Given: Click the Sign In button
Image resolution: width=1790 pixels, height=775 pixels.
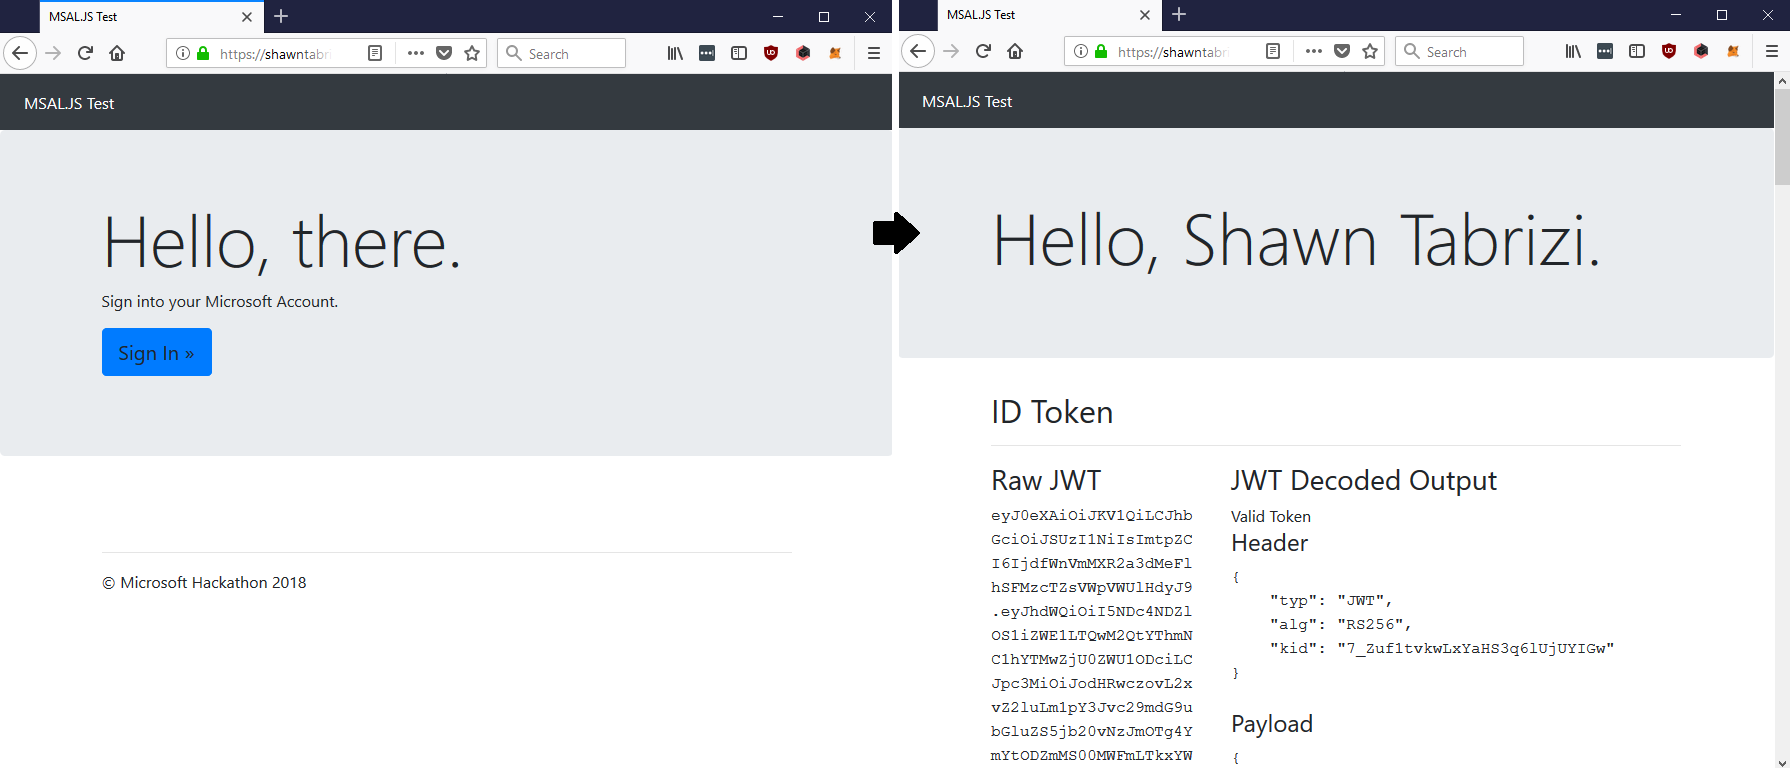Looking at the screenshot, I should (157, 352).
